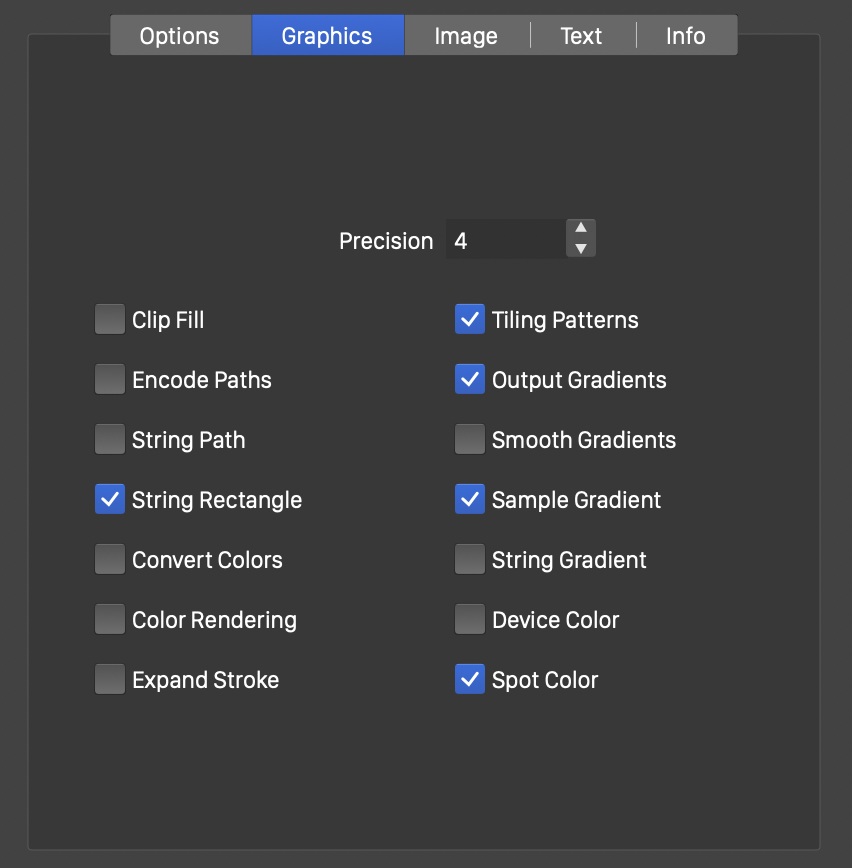Open the Info tab
Viewport: 852px width, 868px height.
click(686, 36)
